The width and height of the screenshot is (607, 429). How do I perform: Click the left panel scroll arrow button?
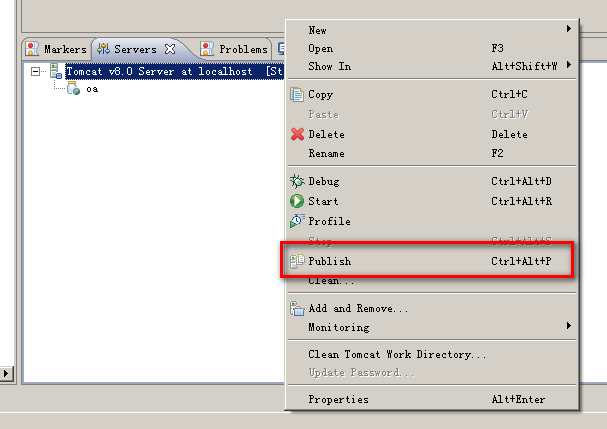click(x=6, y=373)
